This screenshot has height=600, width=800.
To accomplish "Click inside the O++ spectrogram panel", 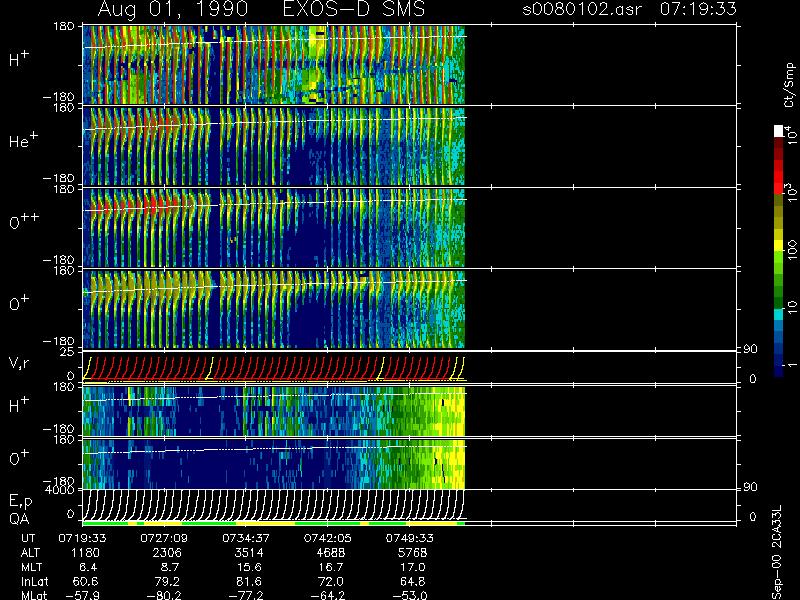I will click(273, 228).
